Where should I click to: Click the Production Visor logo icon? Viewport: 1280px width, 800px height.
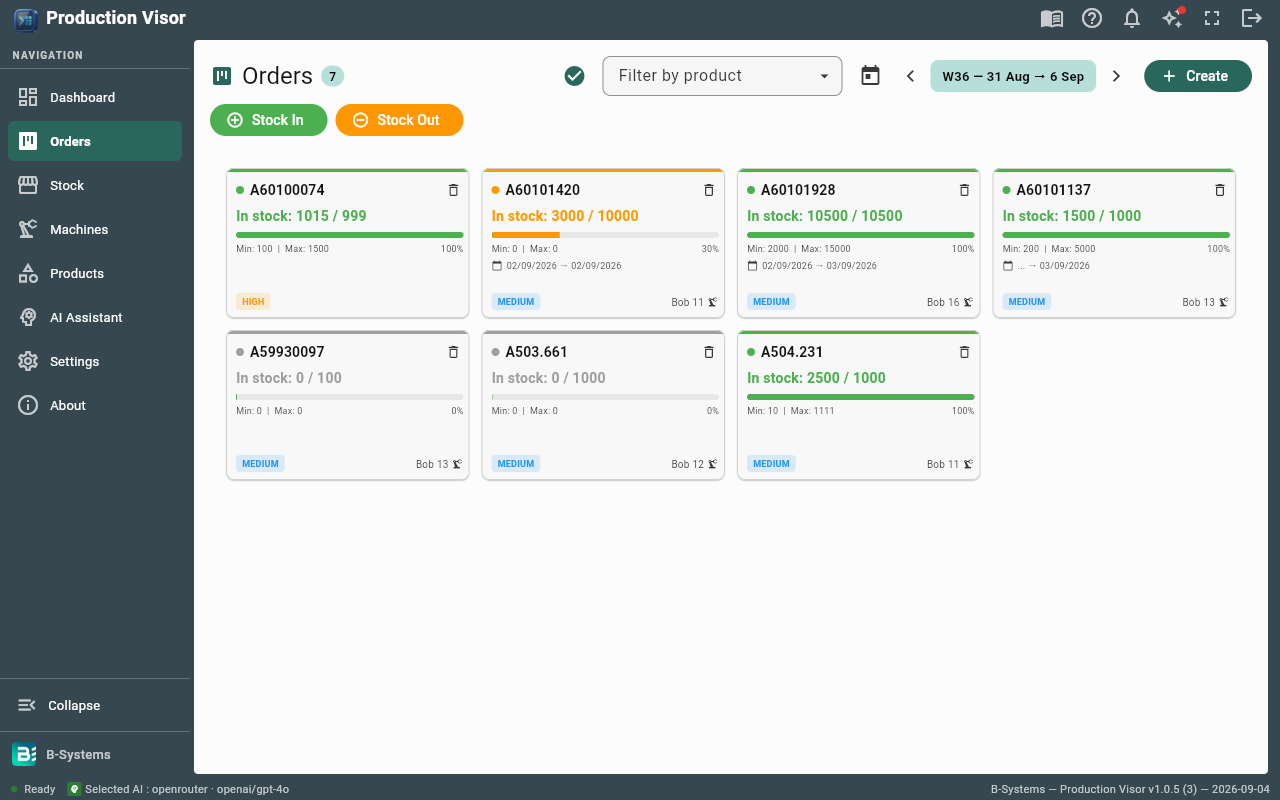(26, 18)
